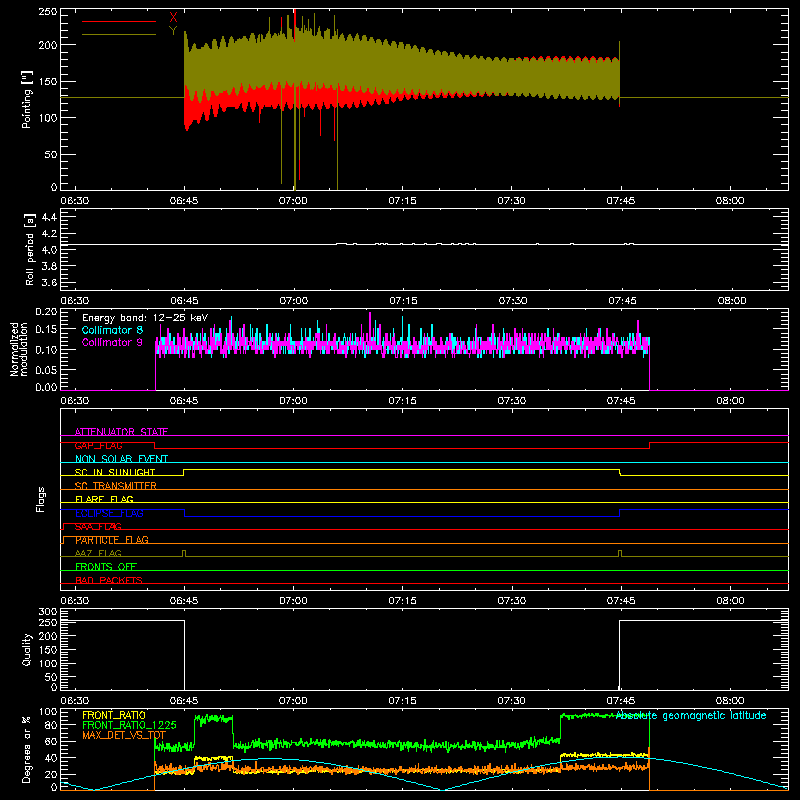Image resolution: width=800 pixels, height=800 pixels.
Task: Click the PARTICLE_FLAG label
Action: tap(112, 540)
